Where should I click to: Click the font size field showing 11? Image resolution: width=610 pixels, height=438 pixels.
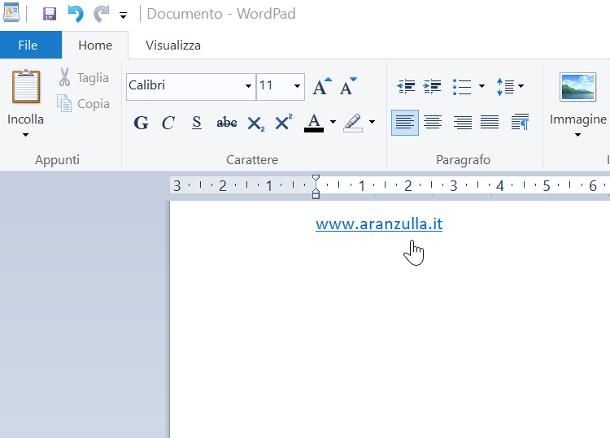coord(274,85)
